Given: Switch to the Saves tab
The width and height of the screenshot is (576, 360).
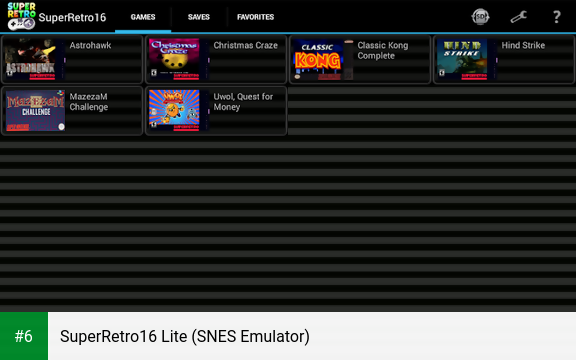Looking at the screenshot, I should [x=199, y=17].
